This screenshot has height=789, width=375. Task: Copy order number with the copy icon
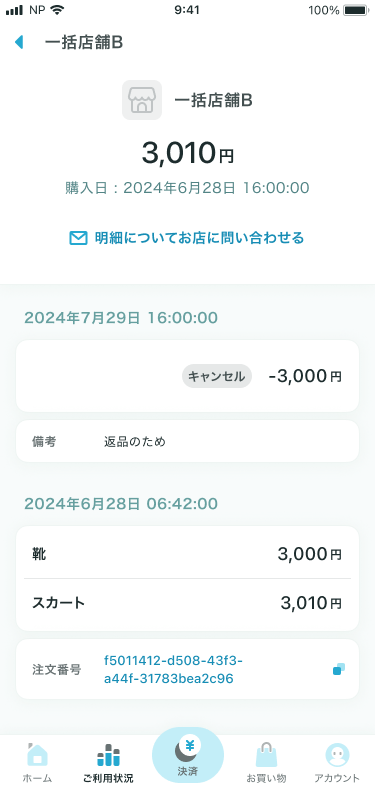click(339, 669)
